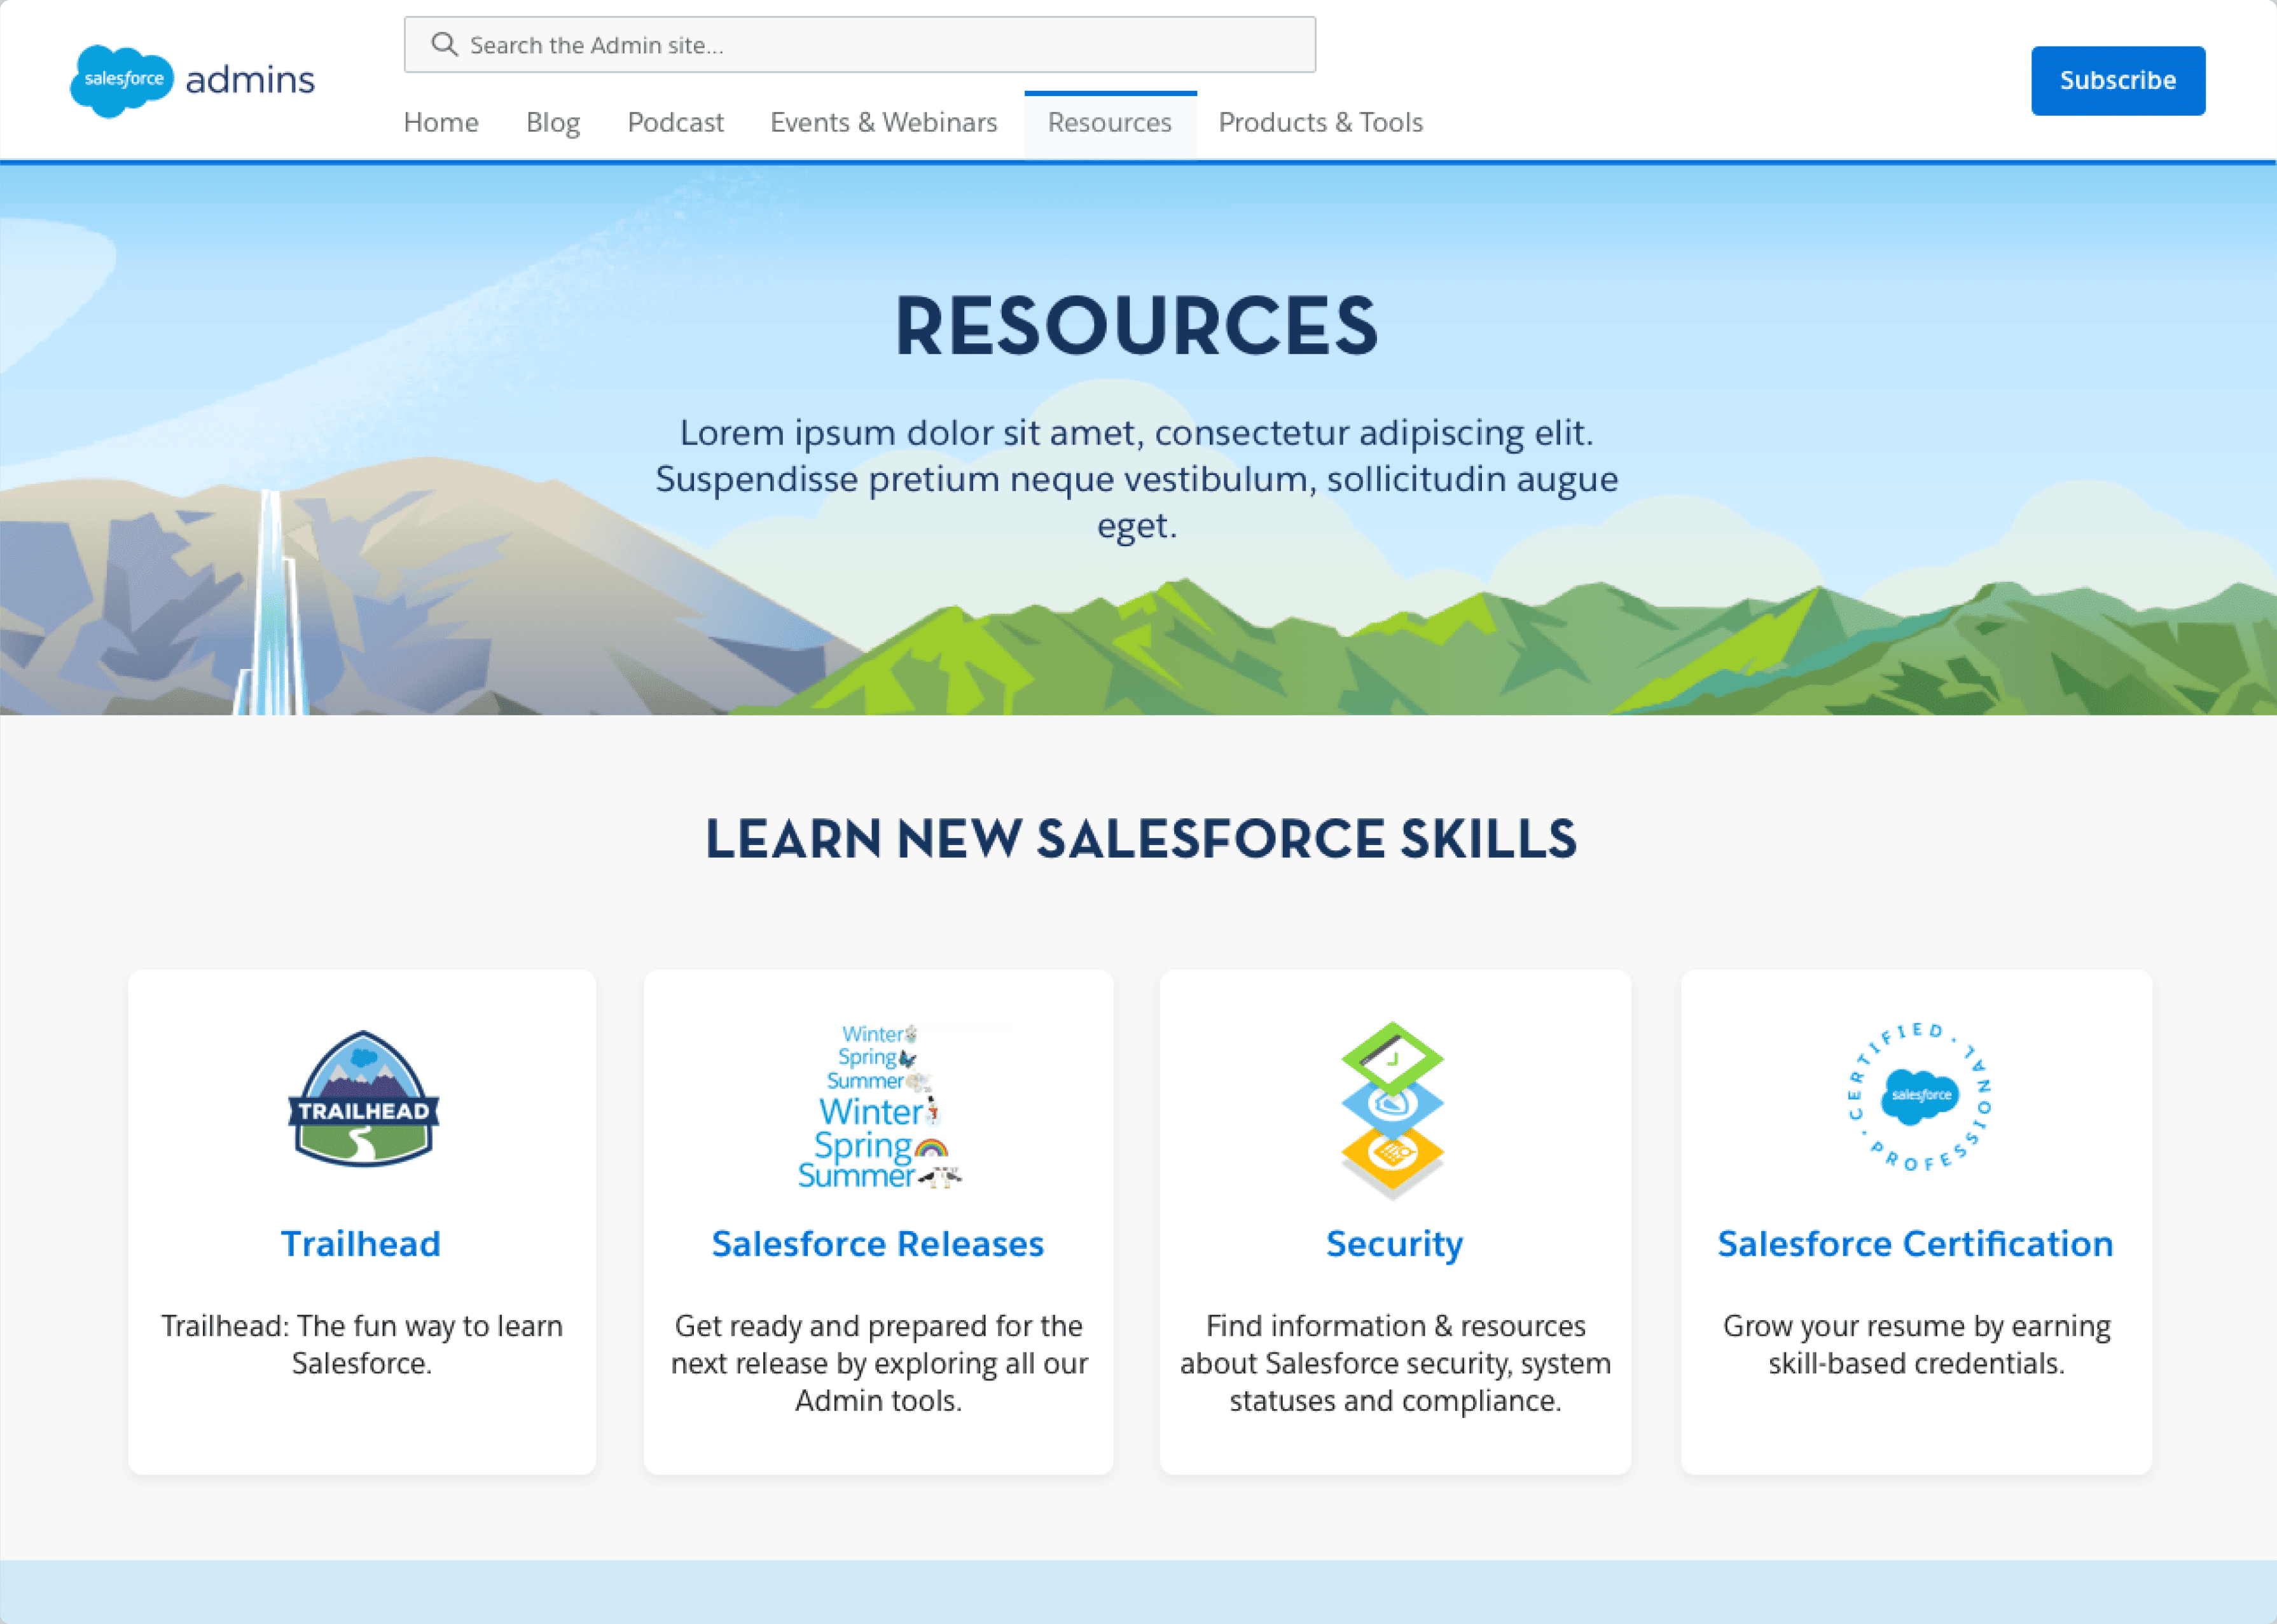Open the Salesforce Certification link
This screenshot has height=1624, width=2277.
1916,1243
